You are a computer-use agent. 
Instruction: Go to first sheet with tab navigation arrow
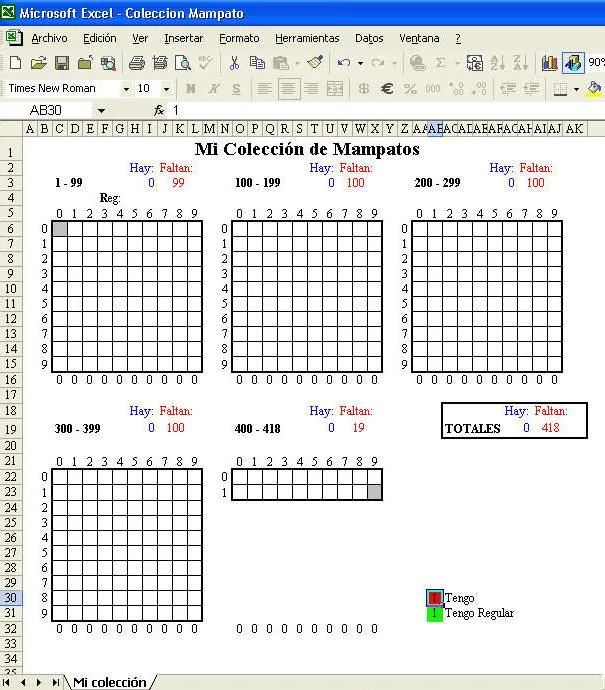(x=7, y=683)
